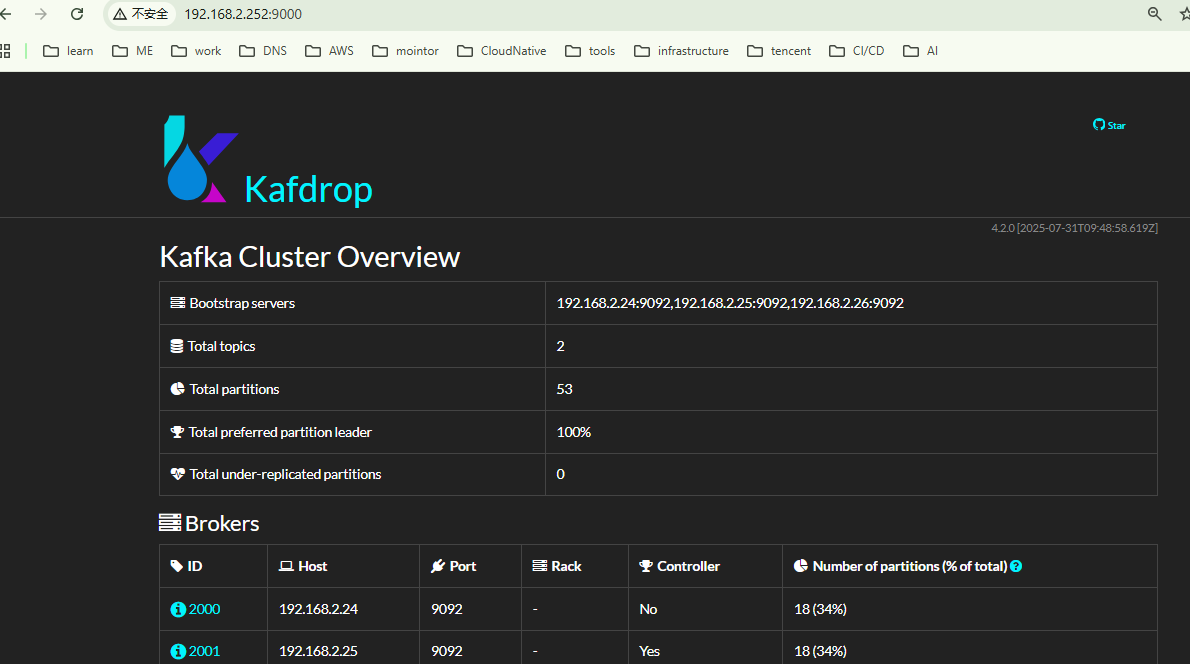This screenshot has height=664, width=1190.
Task: Open the CI/CD bookmark folder
Action: pos(857,51)
